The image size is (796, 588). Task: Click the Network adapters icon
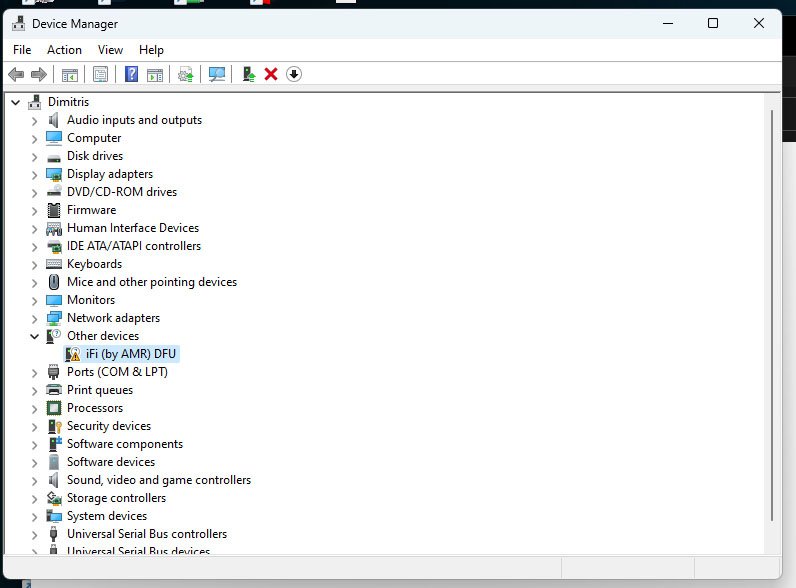(x=54, y=318)
